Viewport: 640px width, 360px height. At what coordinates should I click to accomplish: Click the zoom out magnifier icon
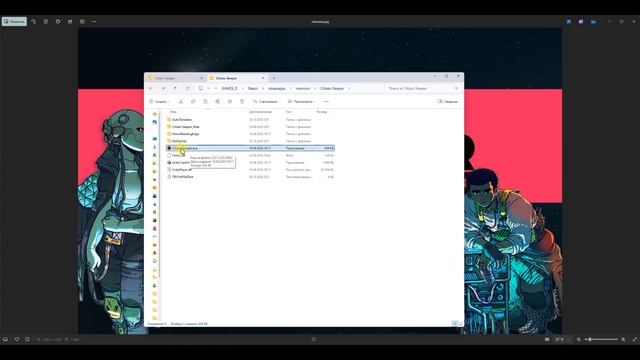click(x=579, y=339)
